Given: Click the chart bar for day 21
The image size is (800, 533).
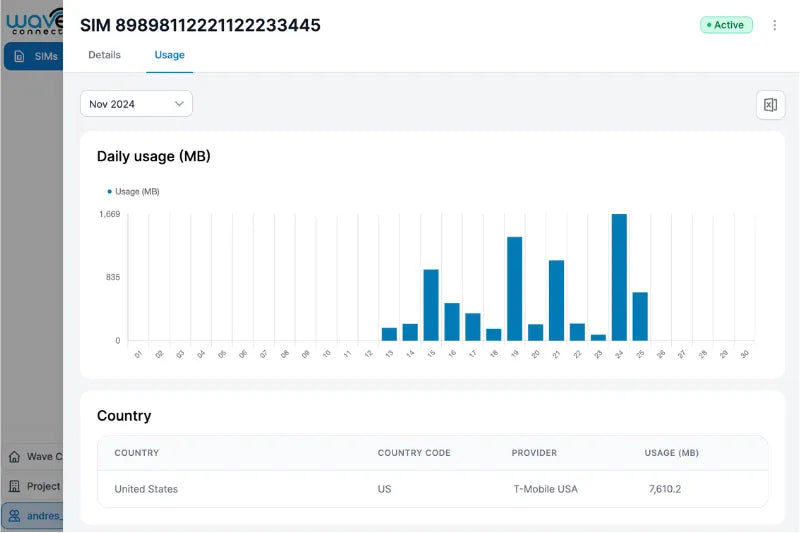Looking at the screenshot, I should (557, 300).
